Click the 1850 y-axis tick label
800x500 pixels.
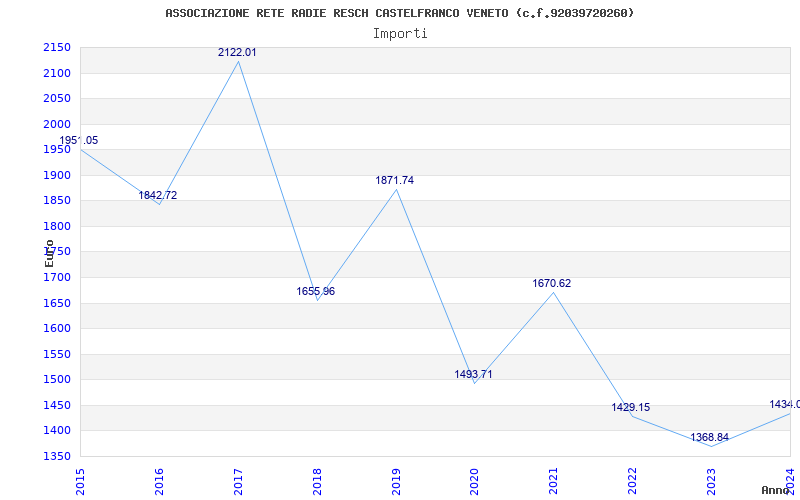[x=57, y=201]
